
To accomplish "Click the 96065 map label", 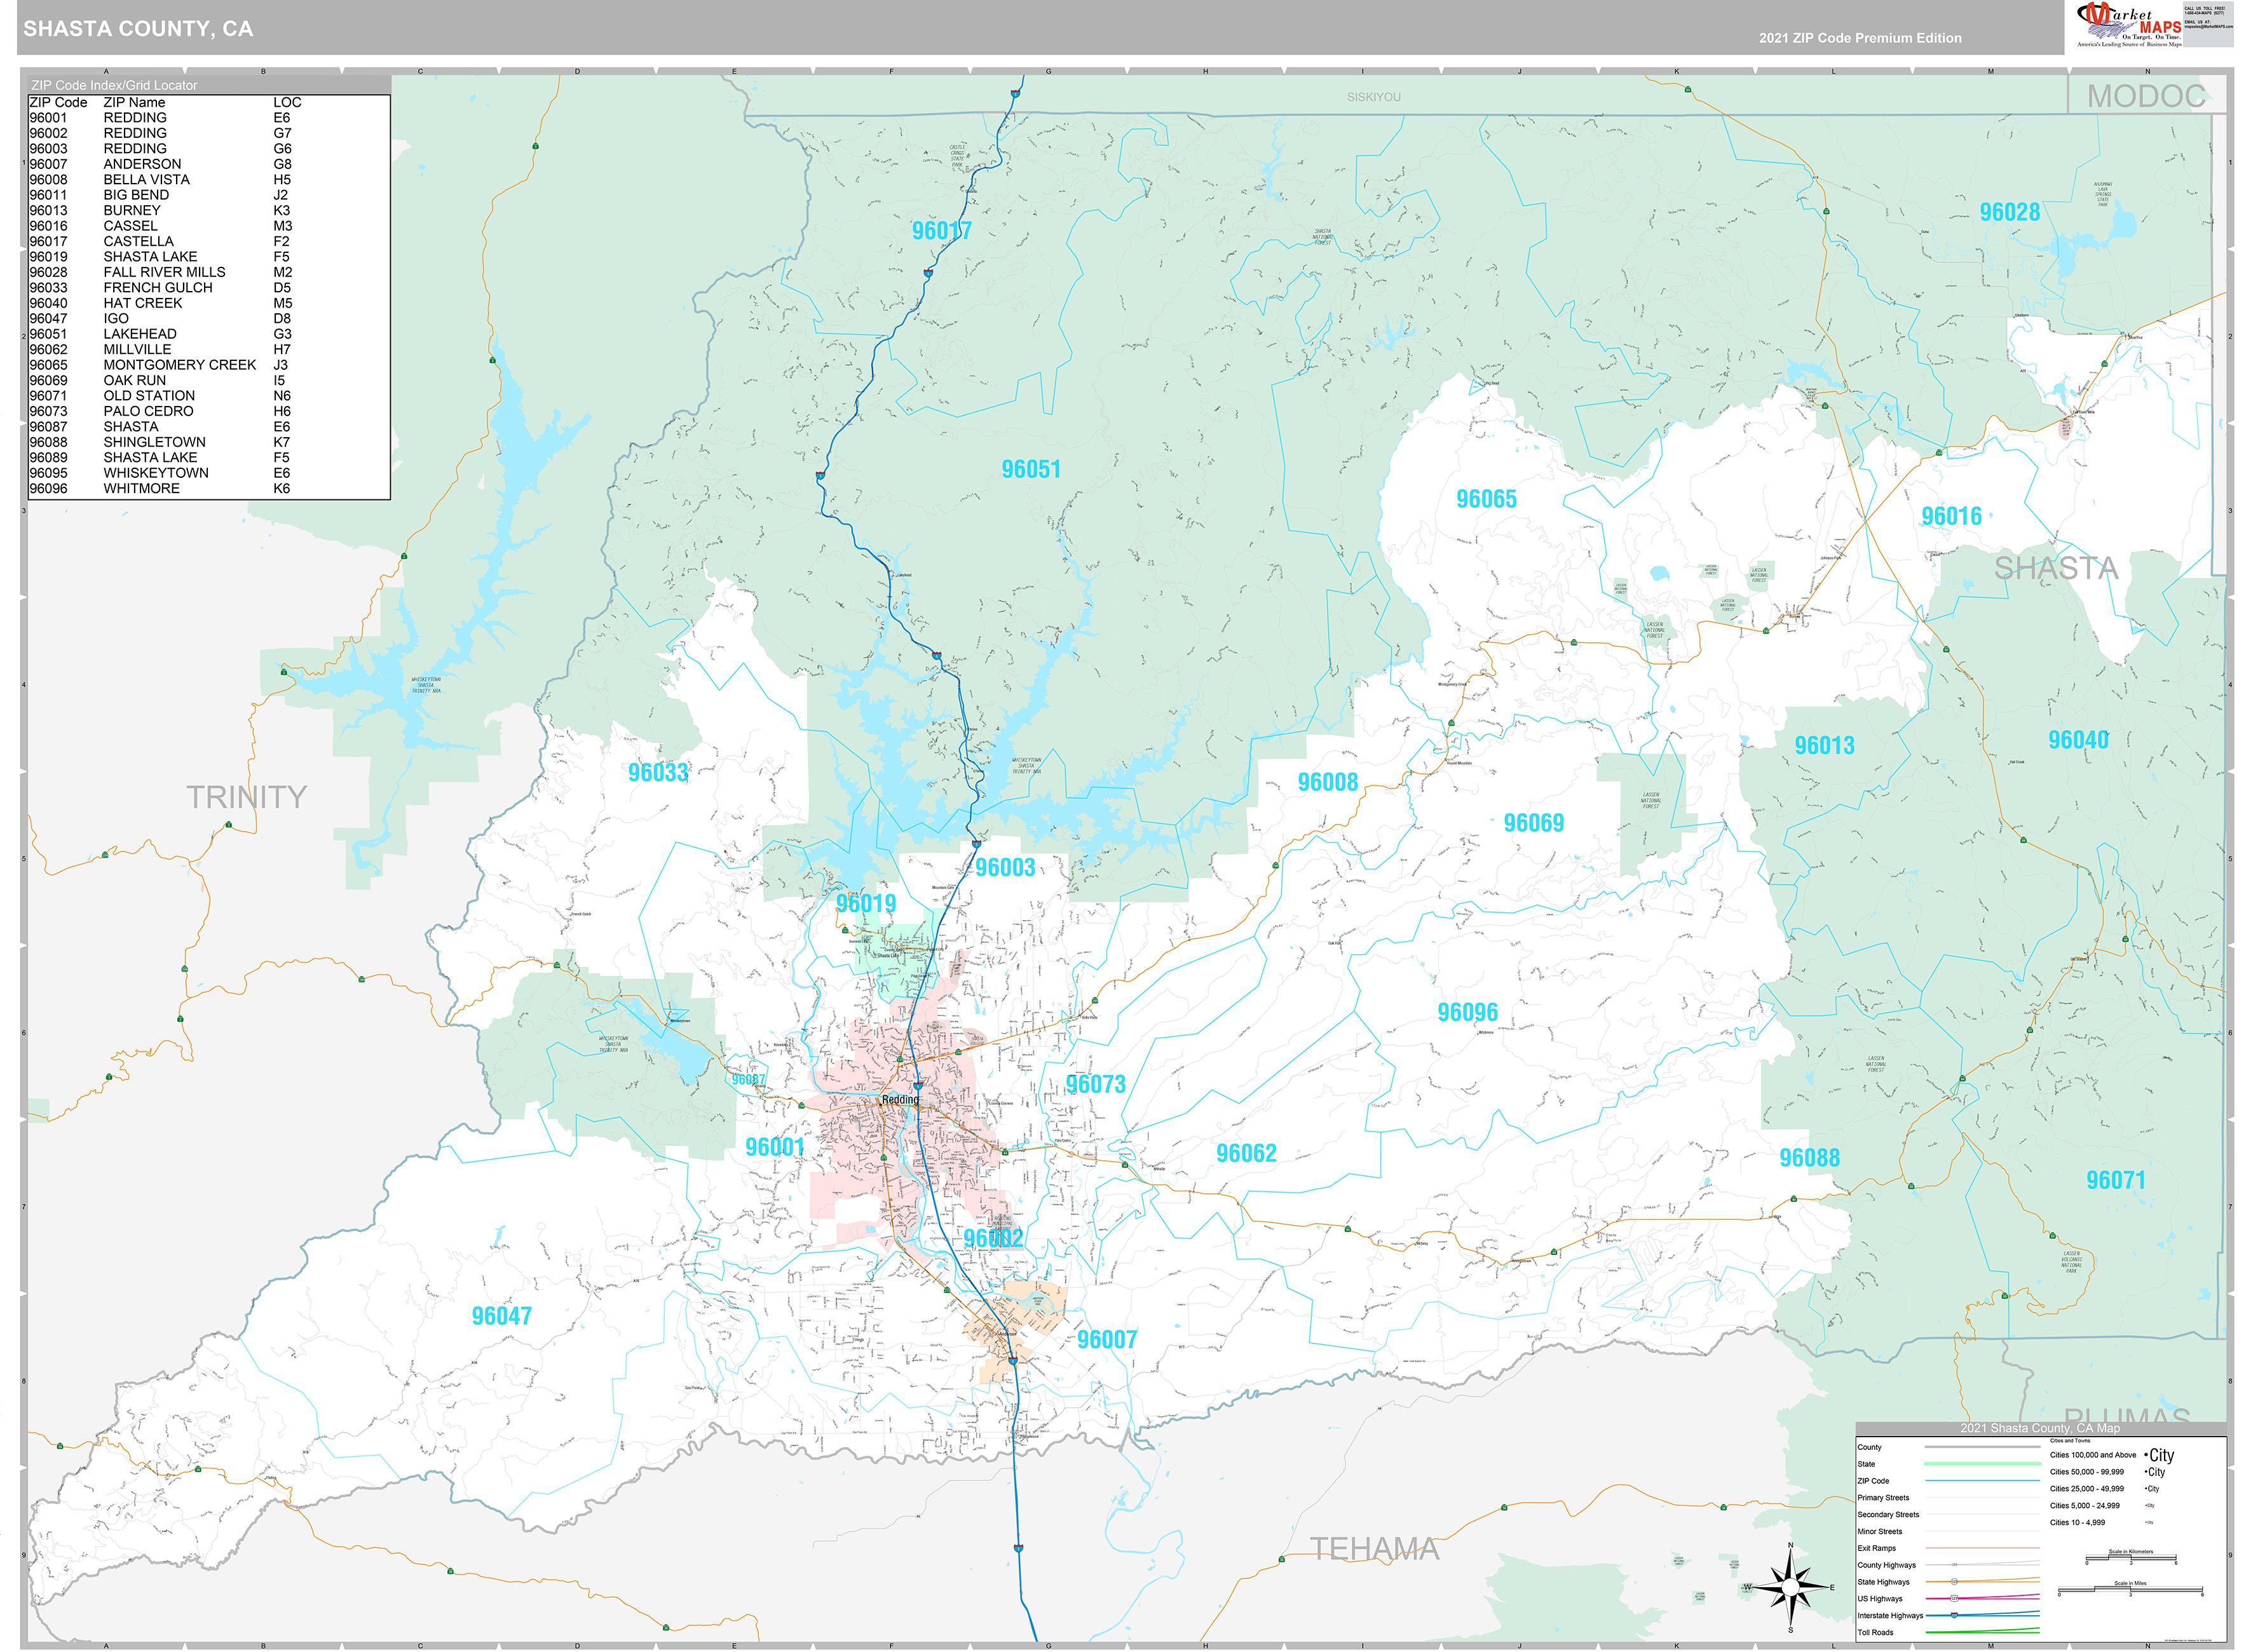I will click(x=1486, y=499).
